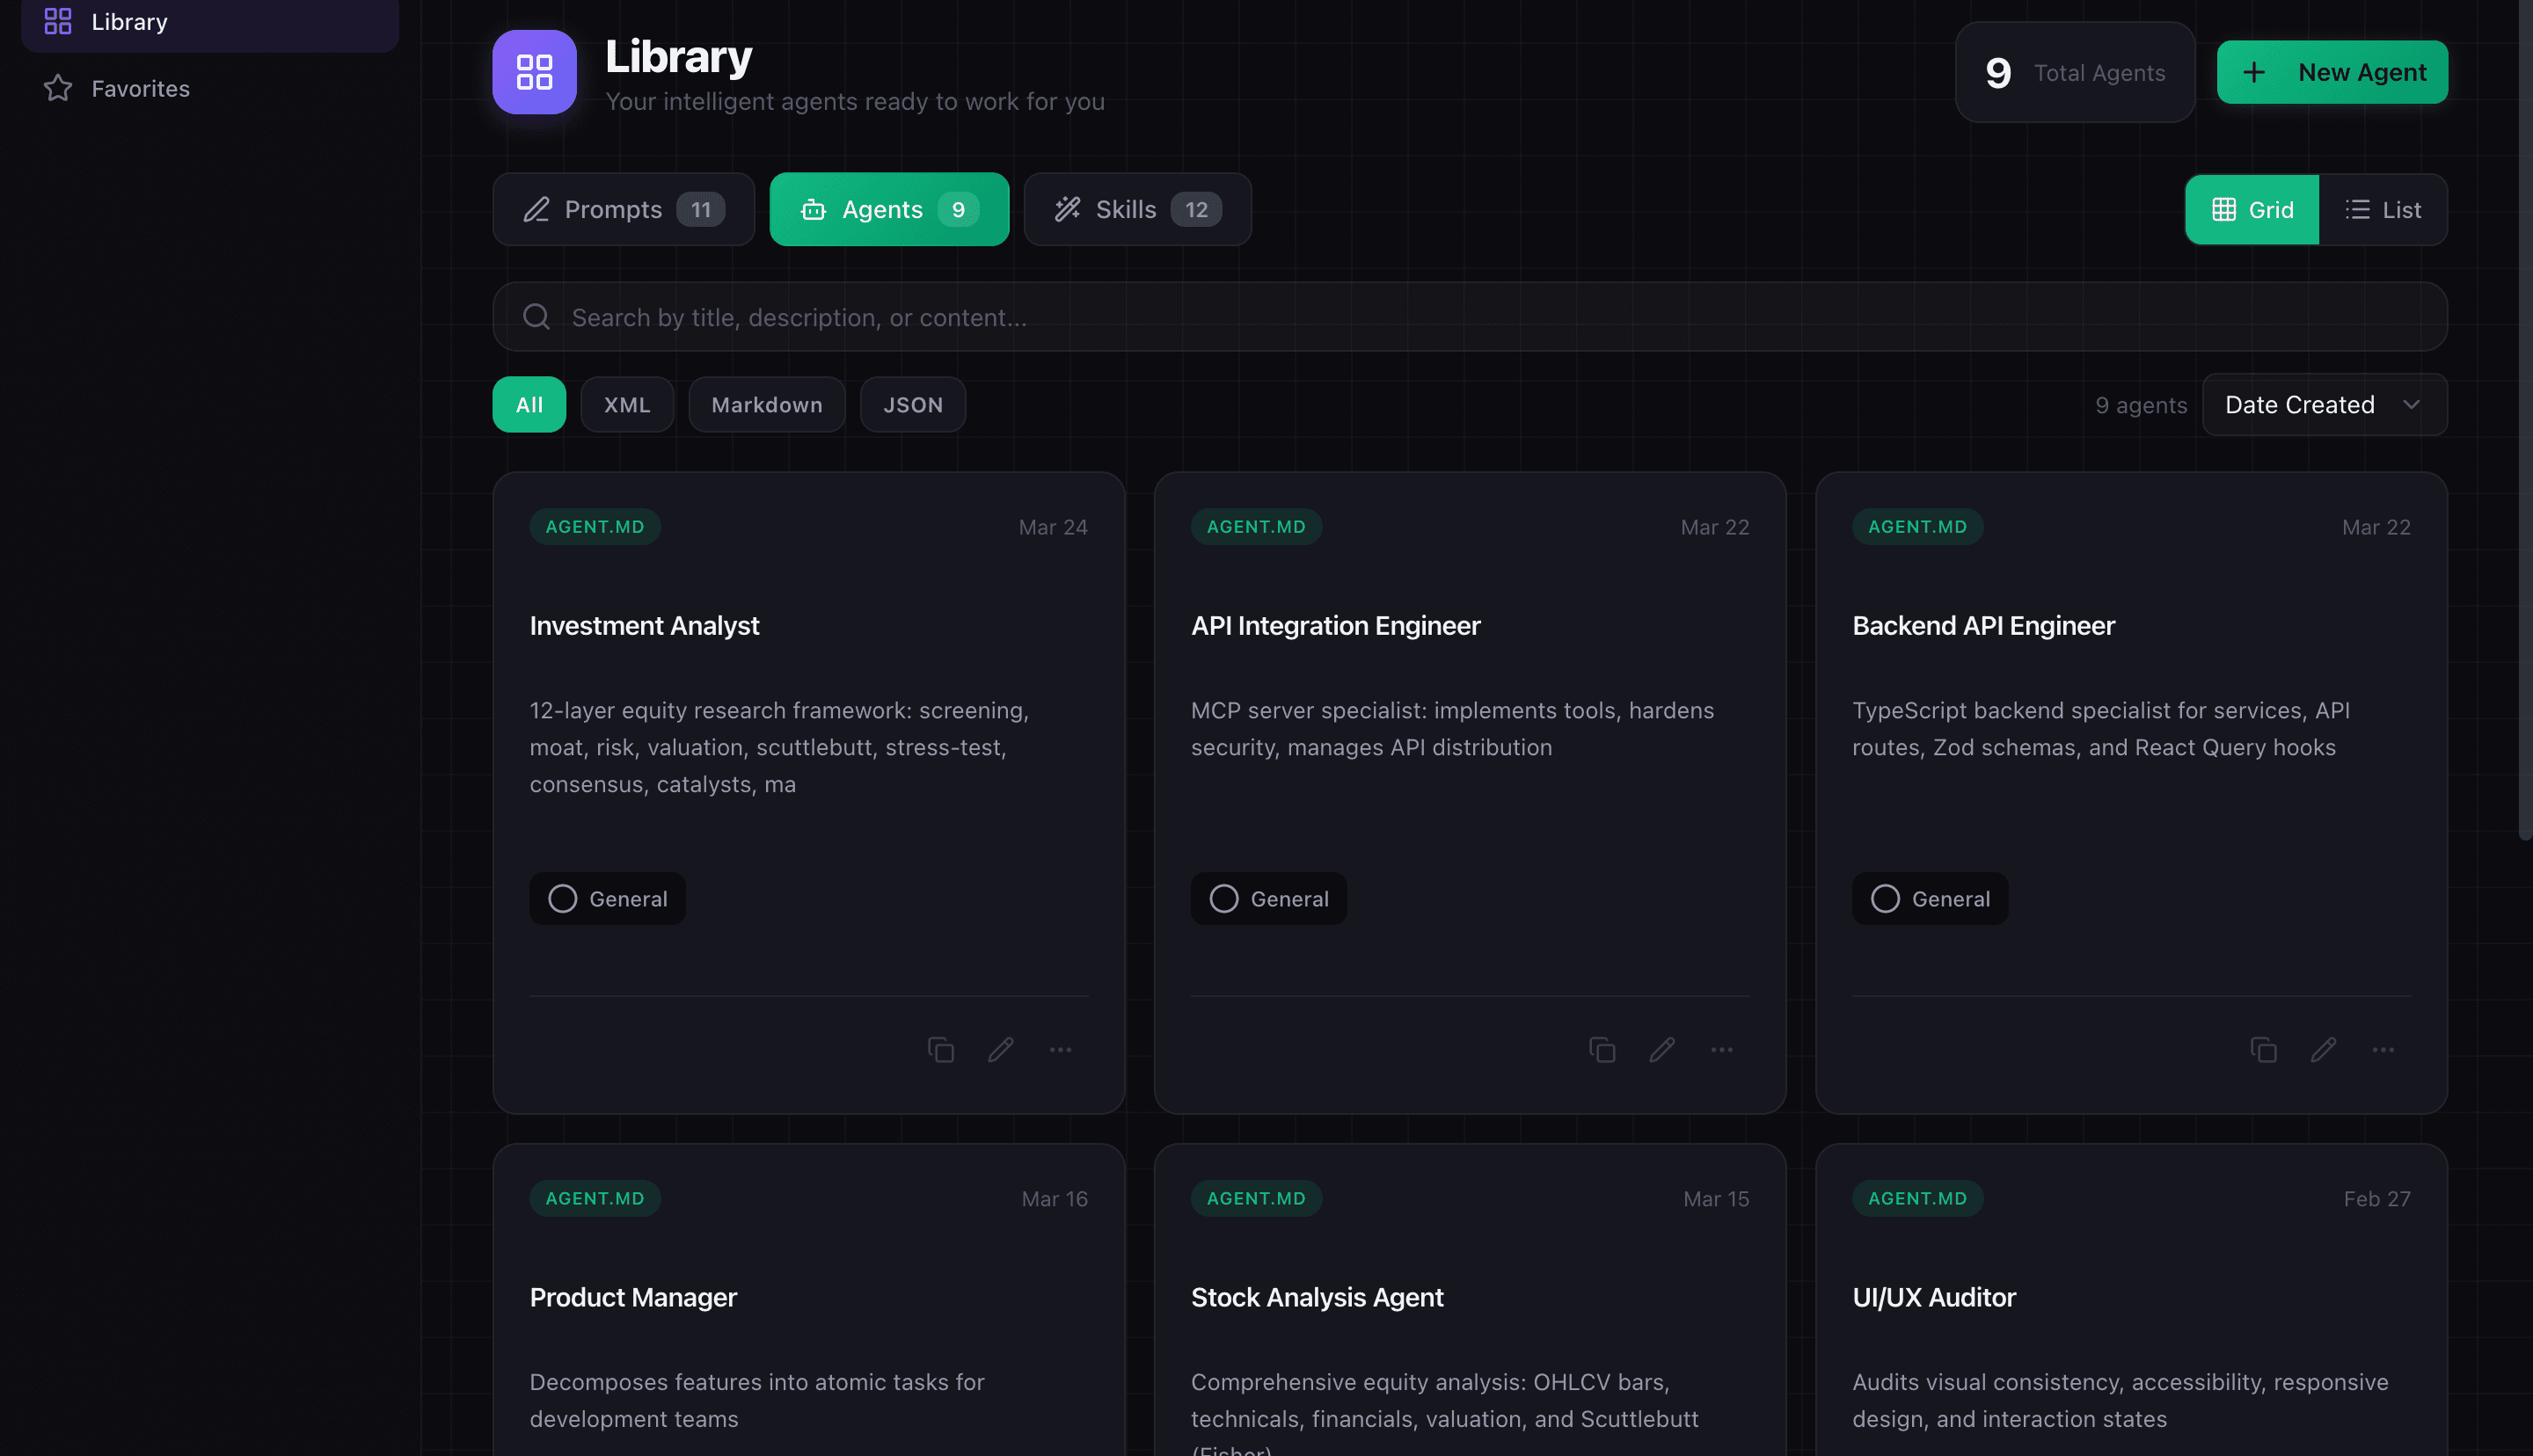
Task: Open more options for Backend API Engineer
Action: tap(2384, 1050)
